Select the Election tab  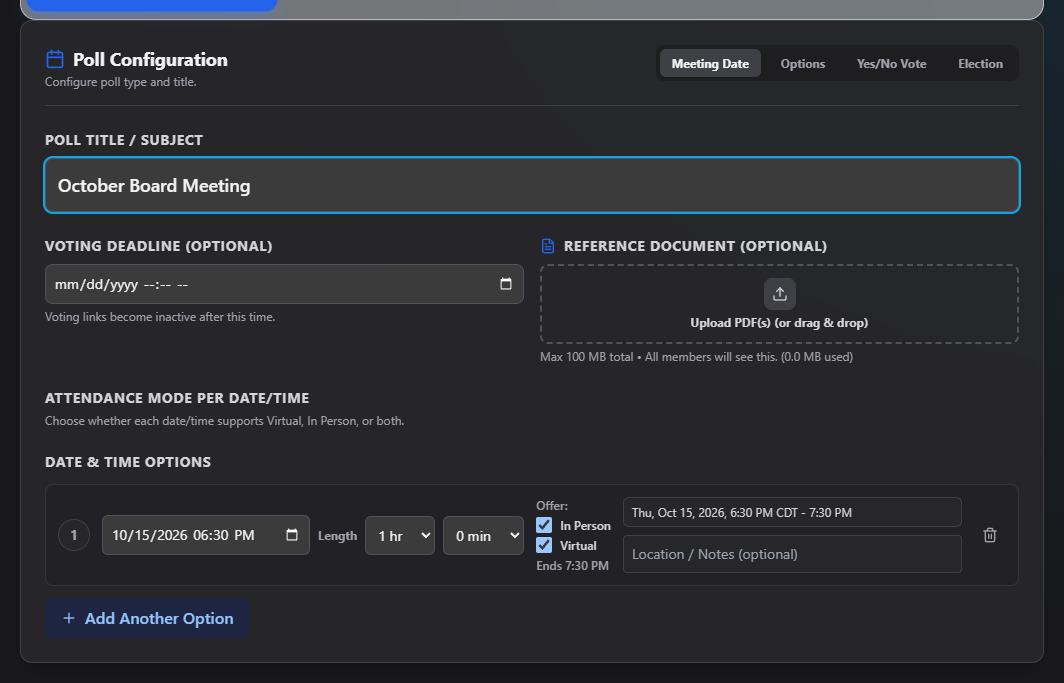coord(981,63)
